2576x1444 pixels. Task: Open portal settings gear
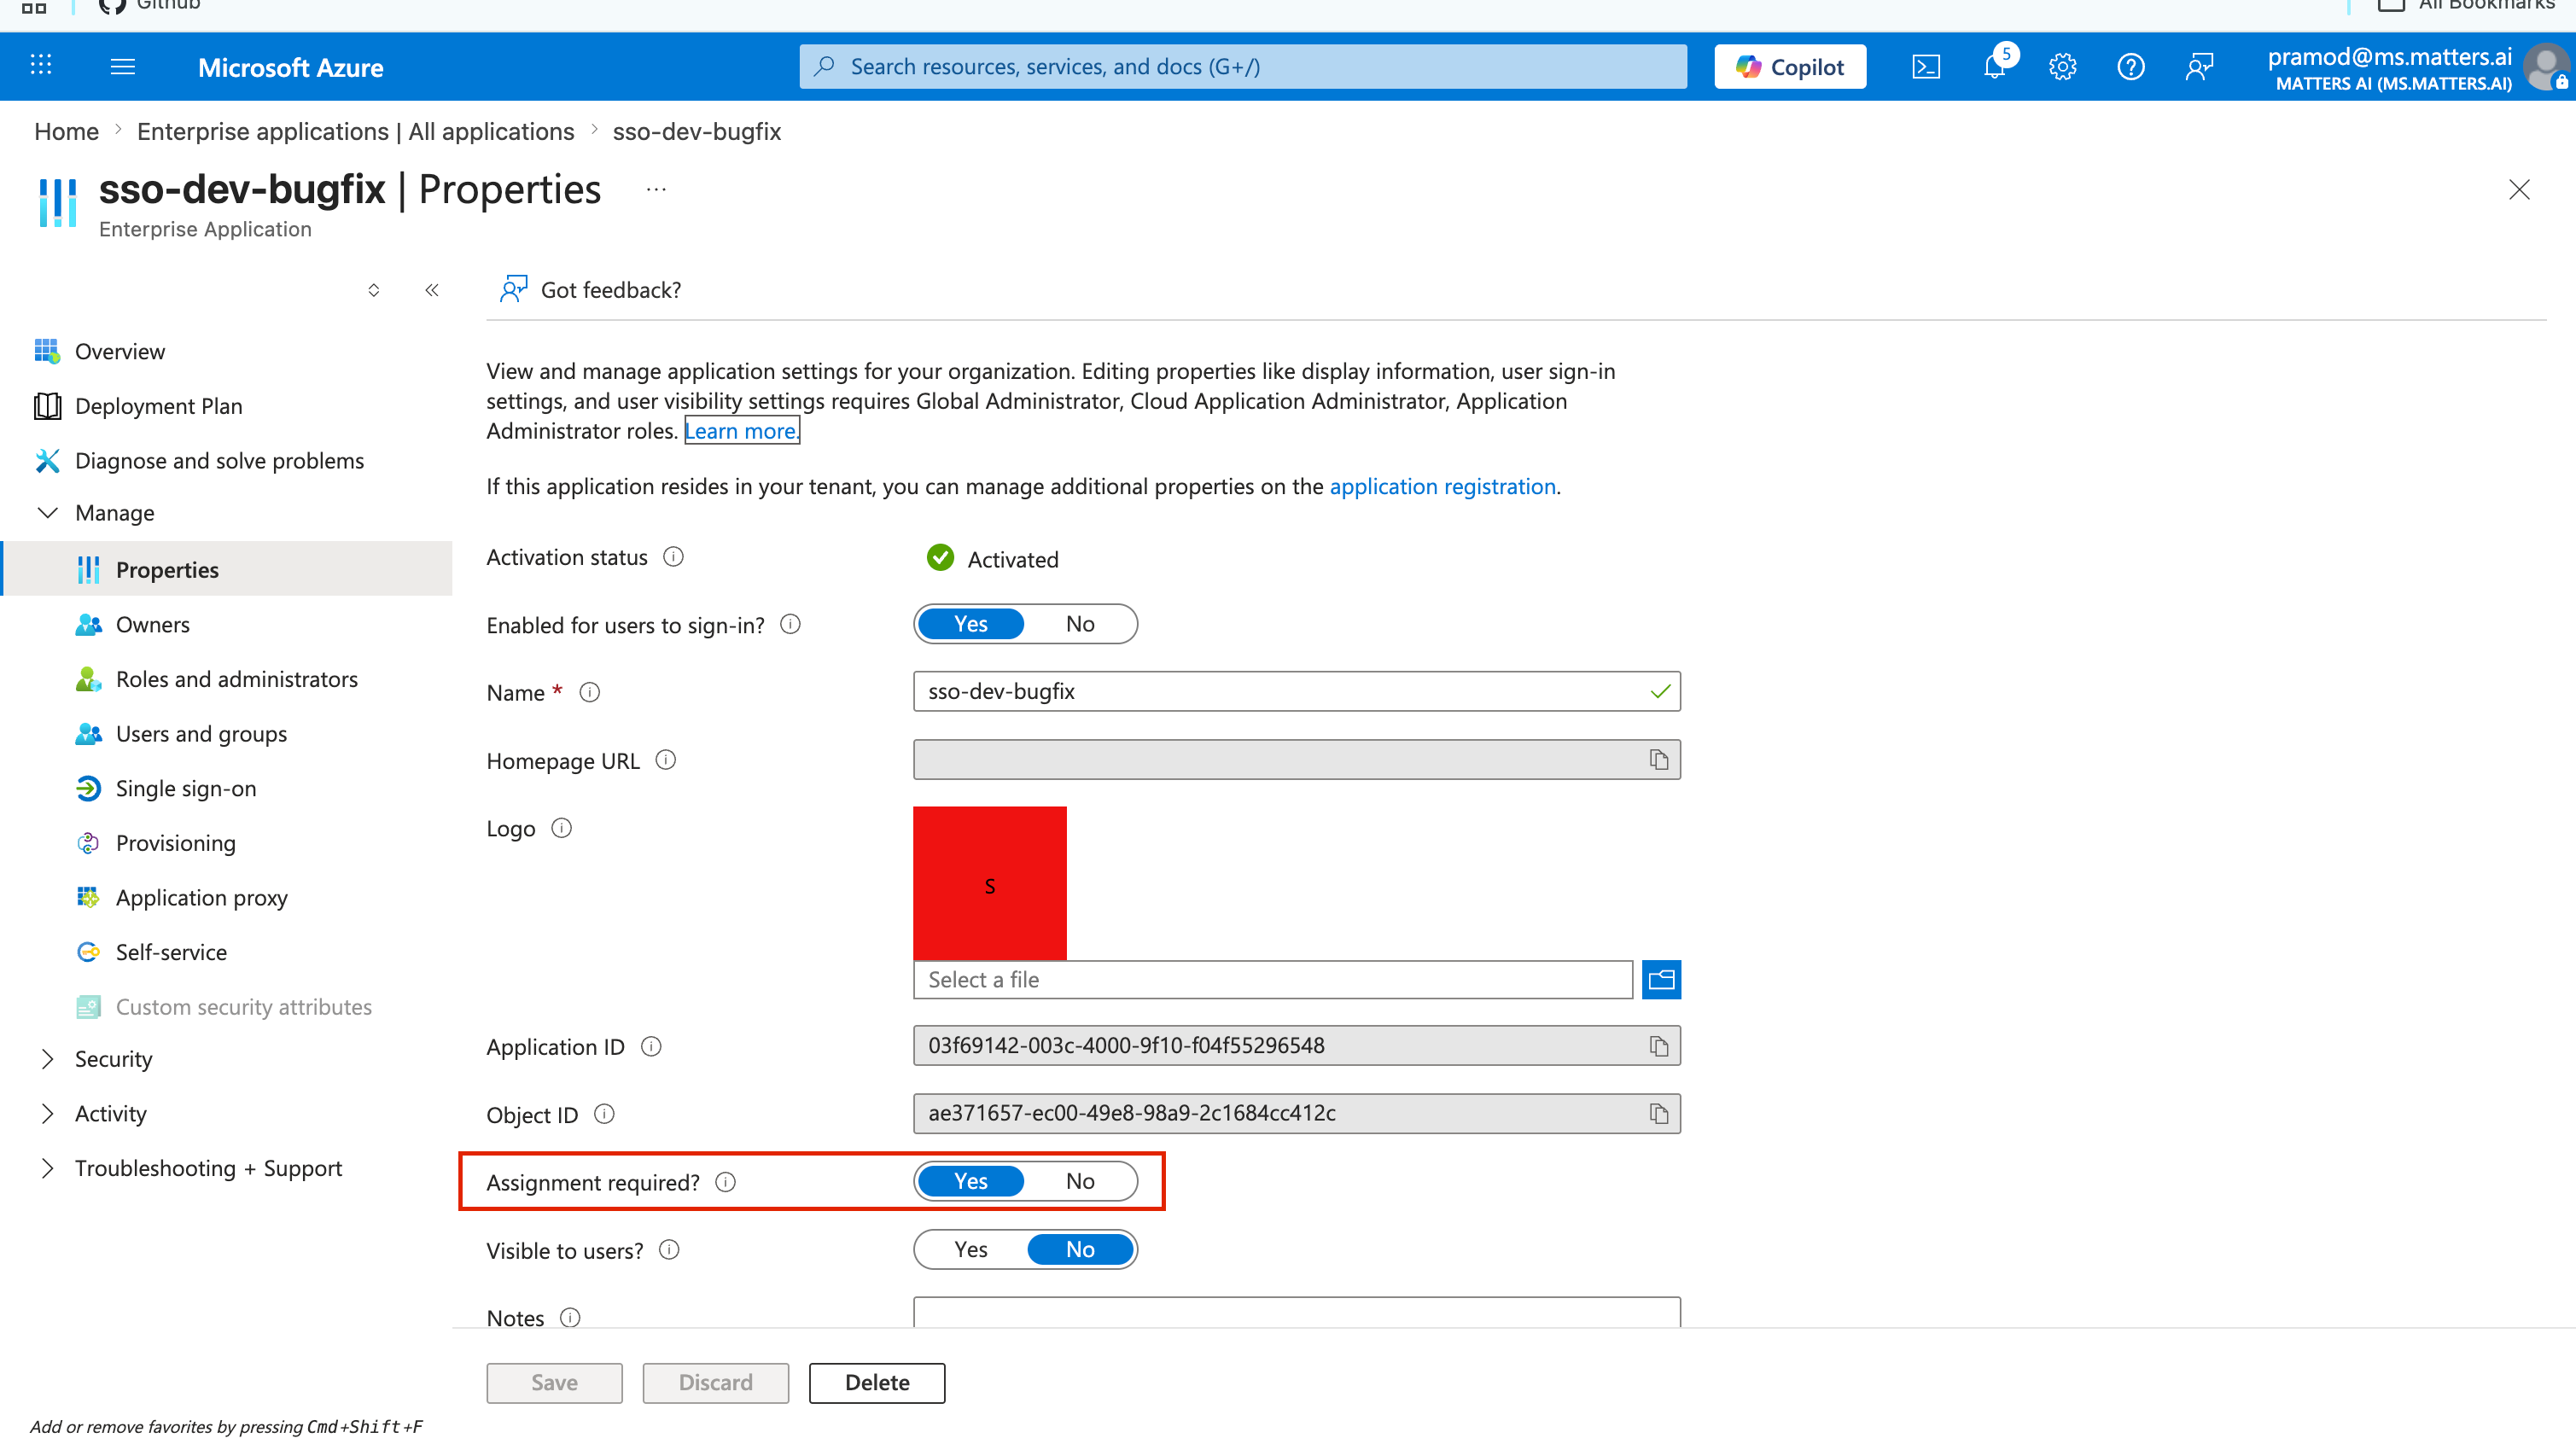[x=2063, y=67]
